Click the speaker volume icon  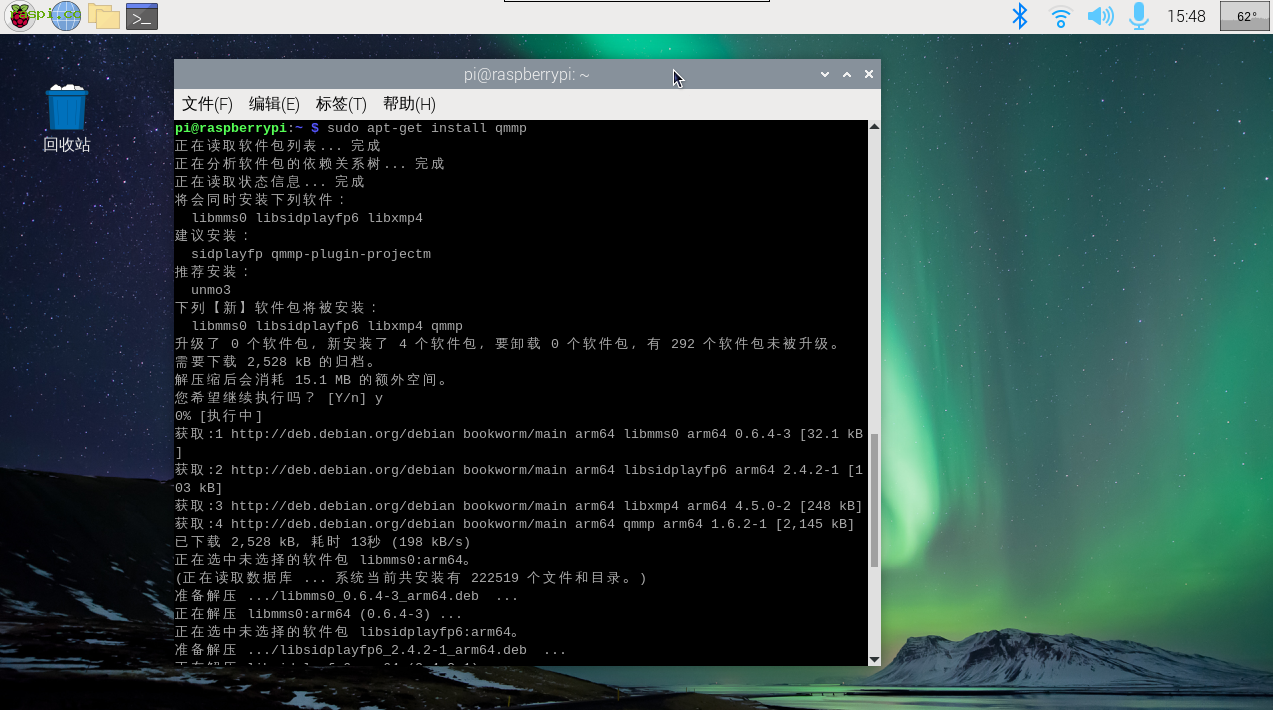(1100, 16)
